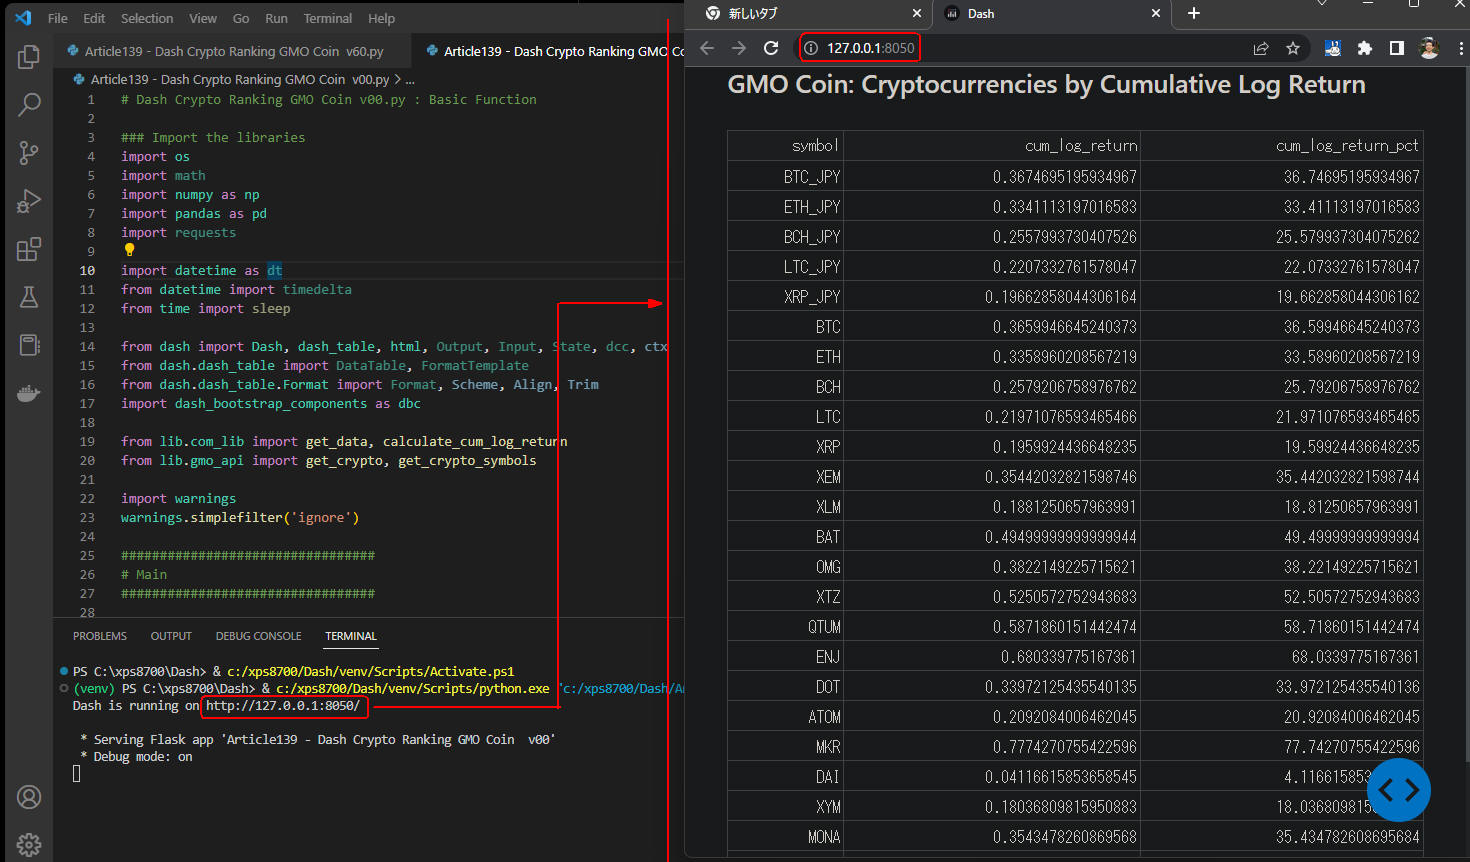
Task: Open the notebook icon in the activity bar
Action: [29, 345]
